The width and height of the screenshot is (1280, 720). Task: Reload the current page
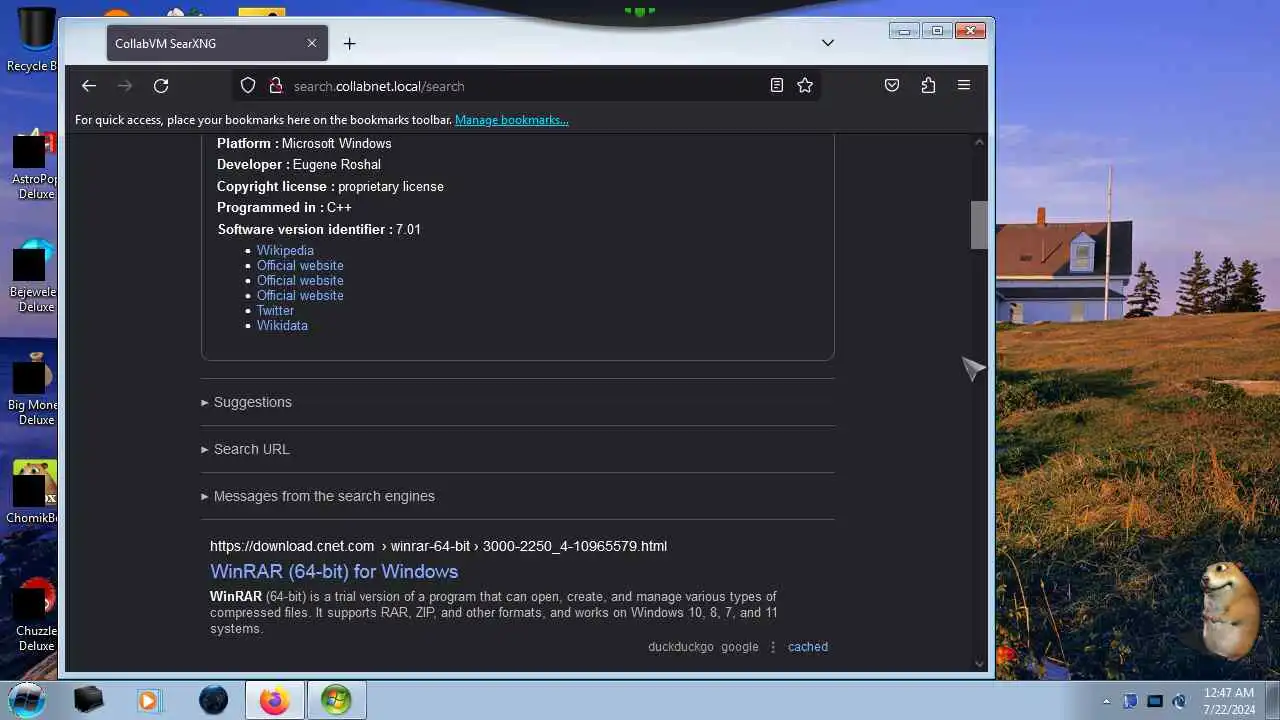coord(161,86)
